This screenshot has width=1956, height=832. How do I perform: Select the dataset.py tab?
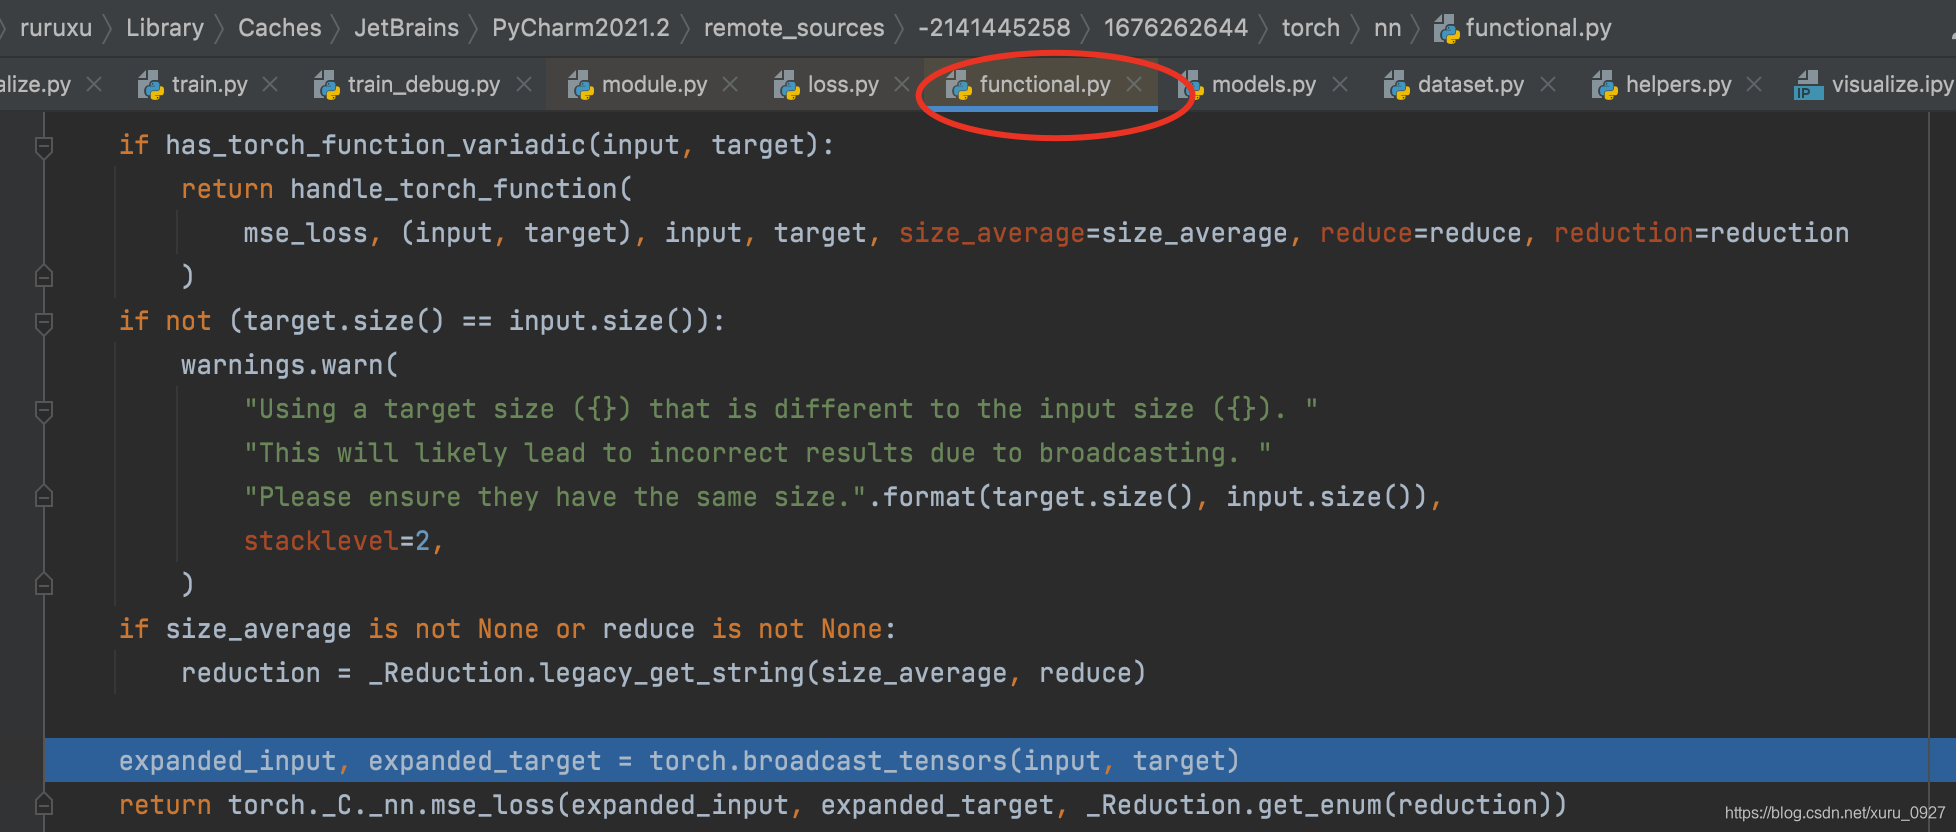point(1471,85)
